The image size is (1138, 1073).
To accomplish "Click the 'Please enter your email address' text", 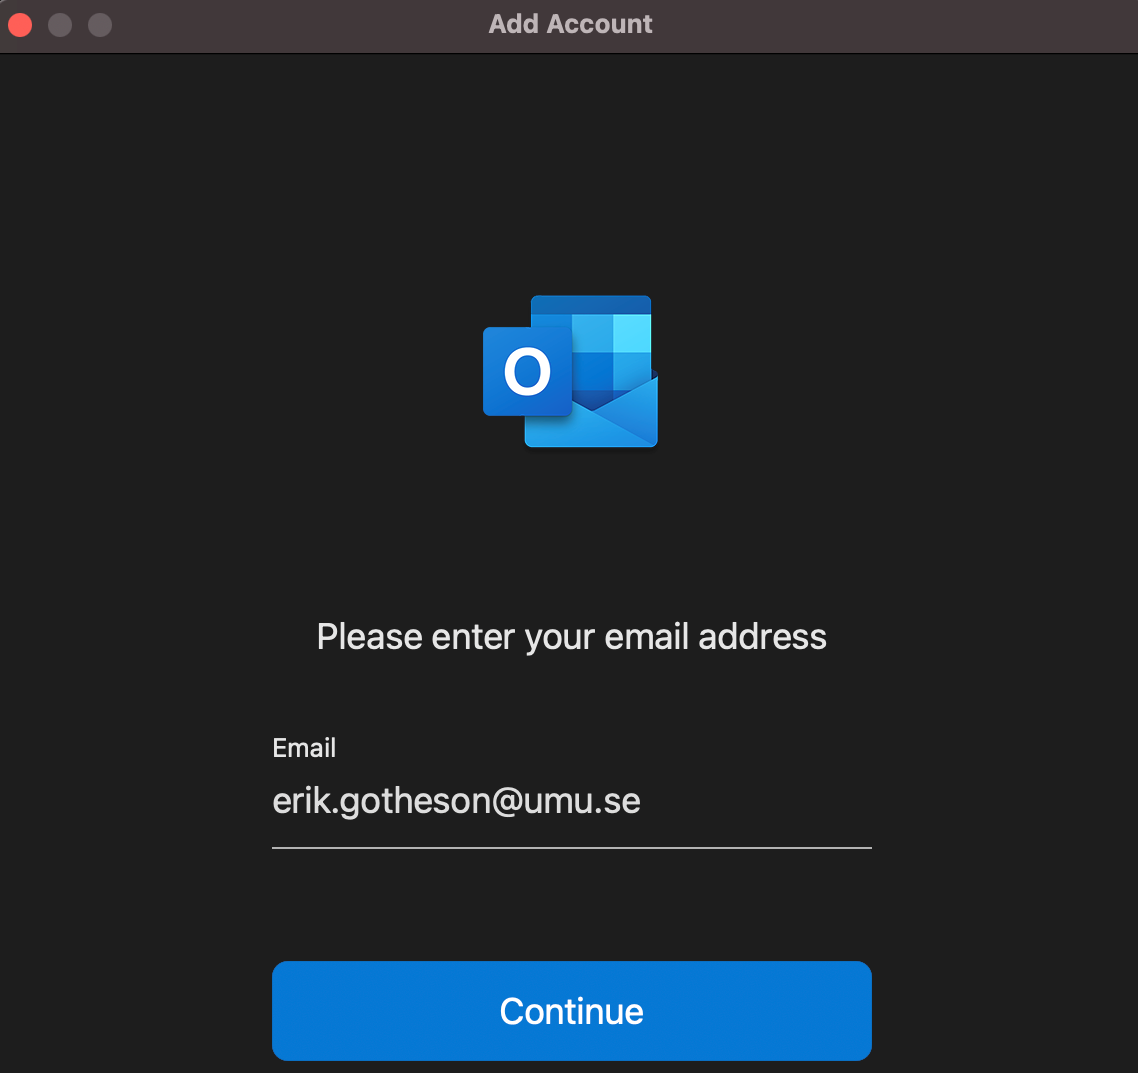I will (571, 637).
